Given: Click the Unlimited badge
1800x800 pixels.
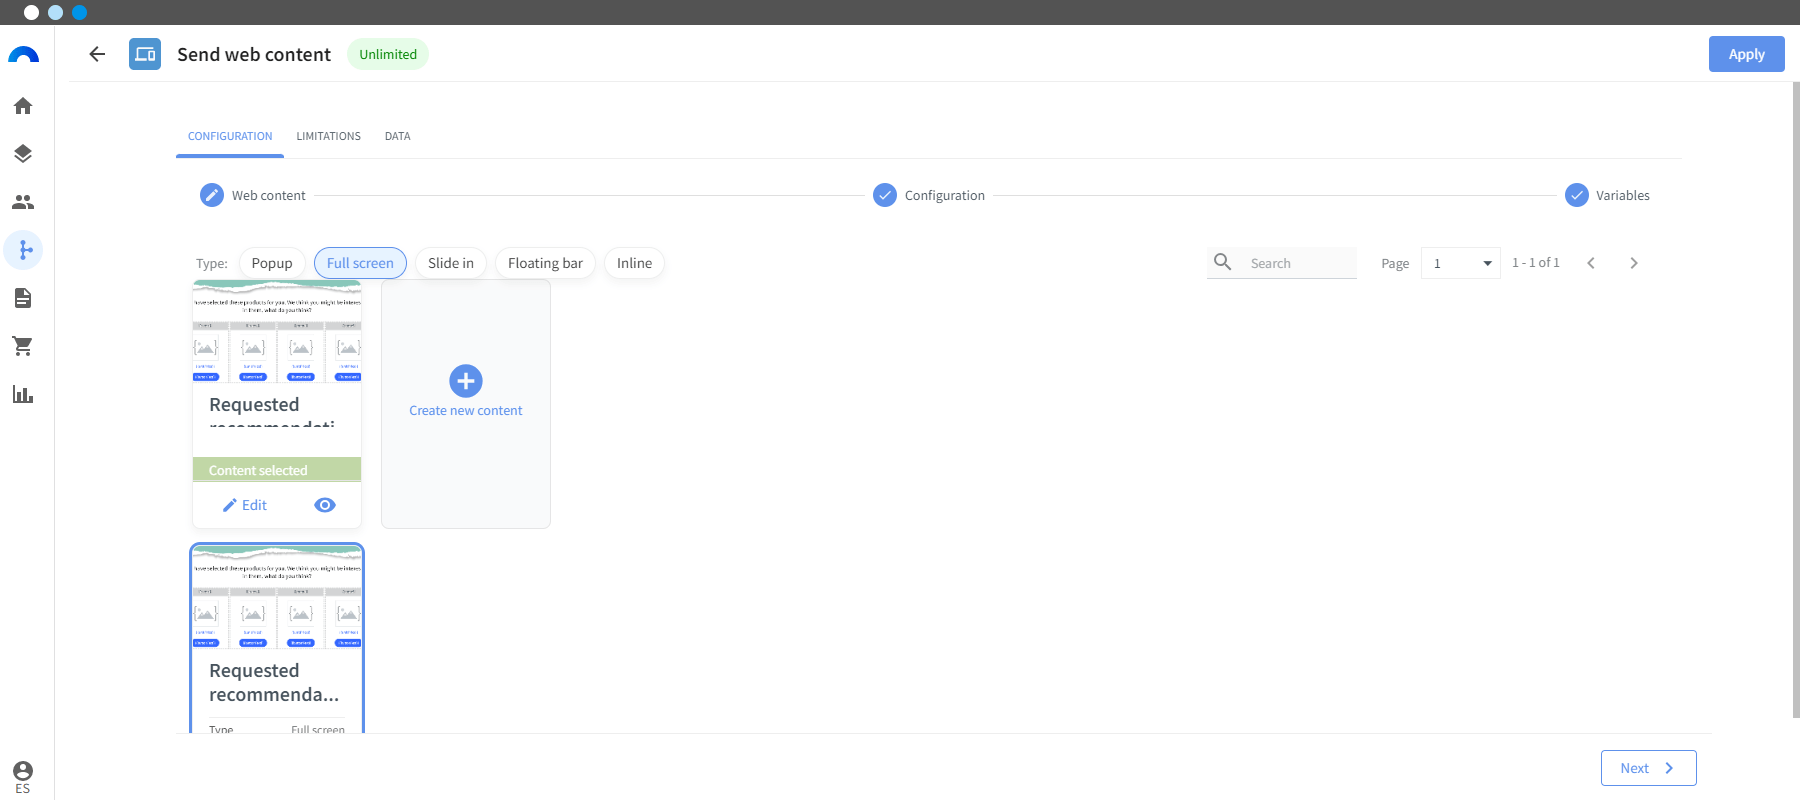Looking at the screenshot, I should tap(388, 54).
